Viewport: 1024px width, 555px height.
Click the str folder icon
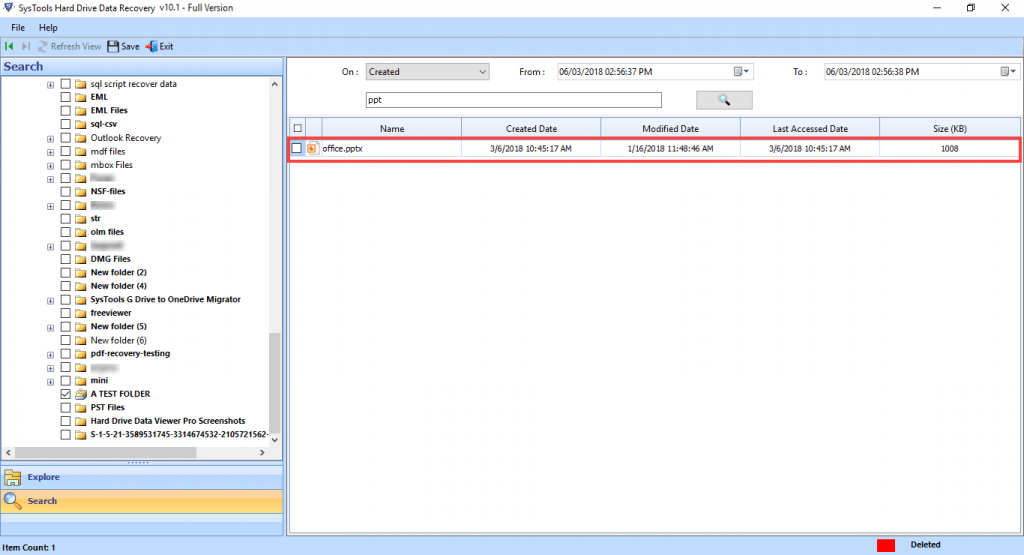pyautogui.click(x=81, y=219)
